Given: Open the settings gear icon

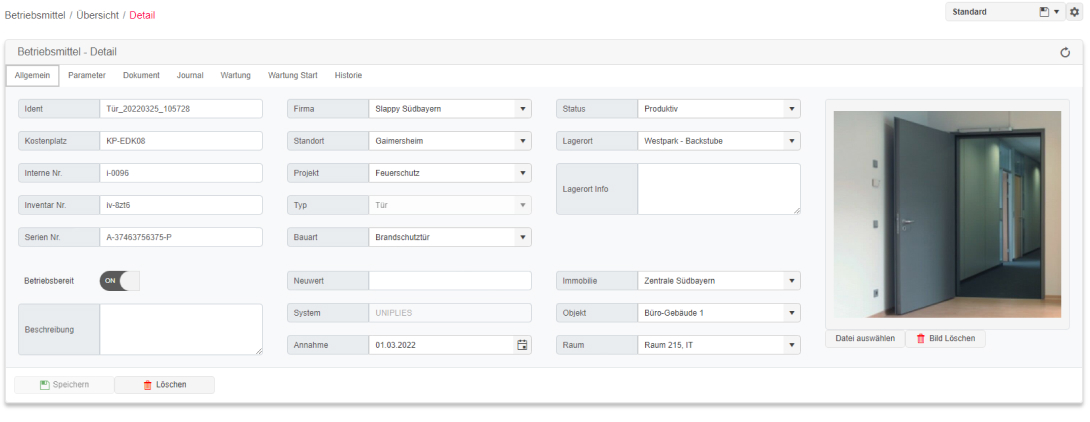Looking at the screenshot, I should 1074,12.
